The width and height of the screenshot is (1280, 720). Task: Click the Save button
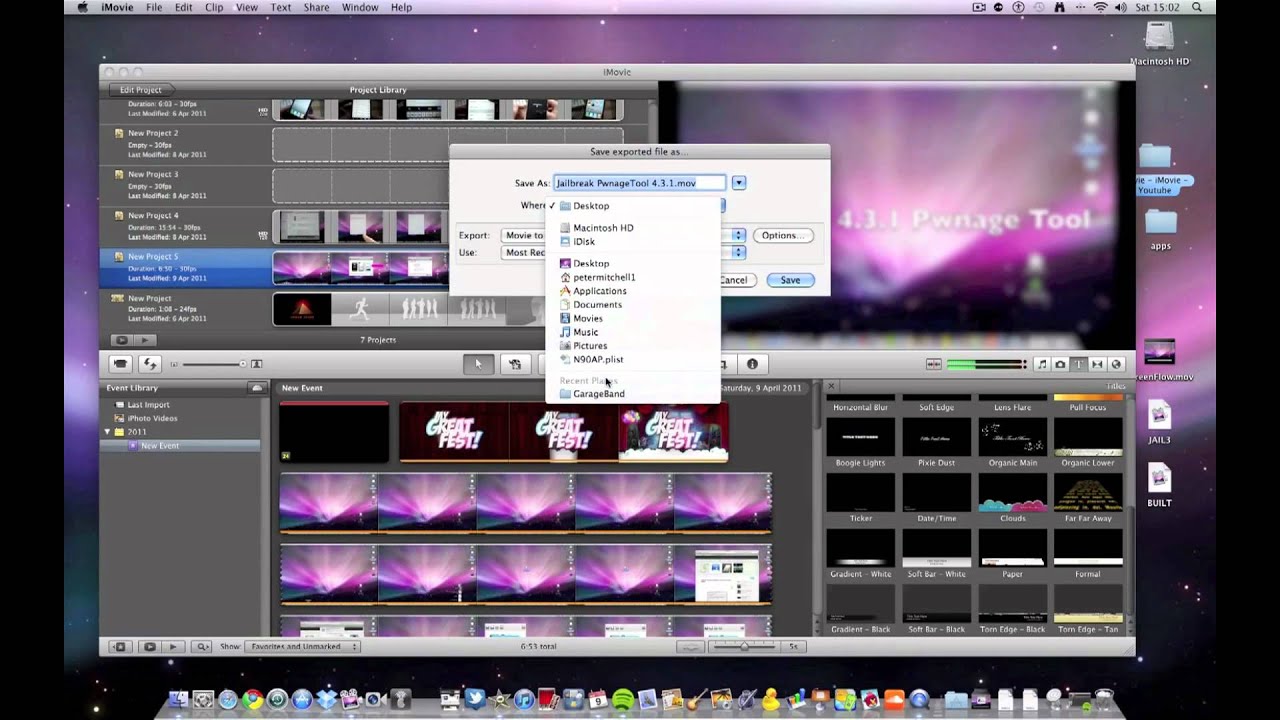pos(790,280)
